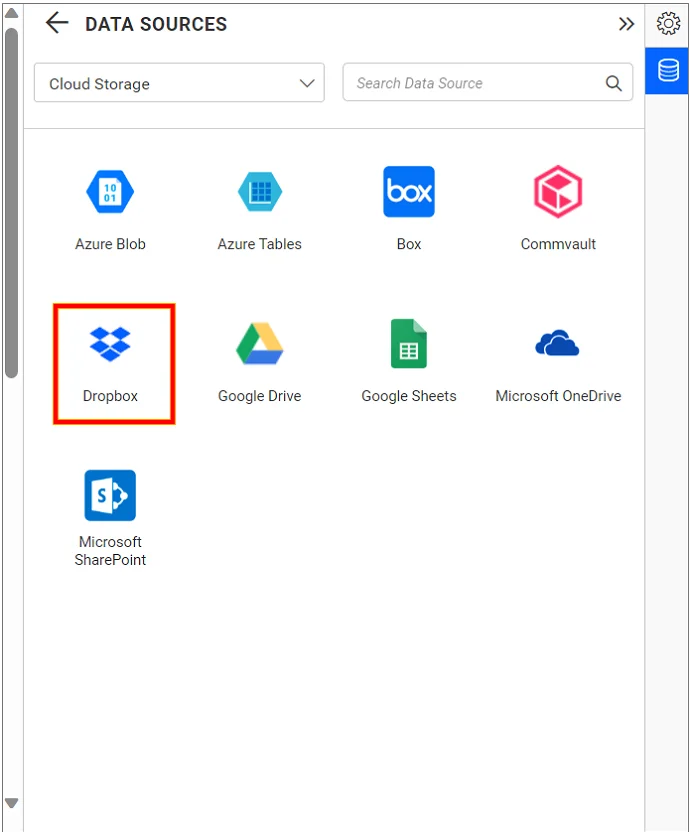Select the Azure Blob data source icon
The height and width of the screenshot is (832, 689).
pyautogui.click(x=110, y=192)
